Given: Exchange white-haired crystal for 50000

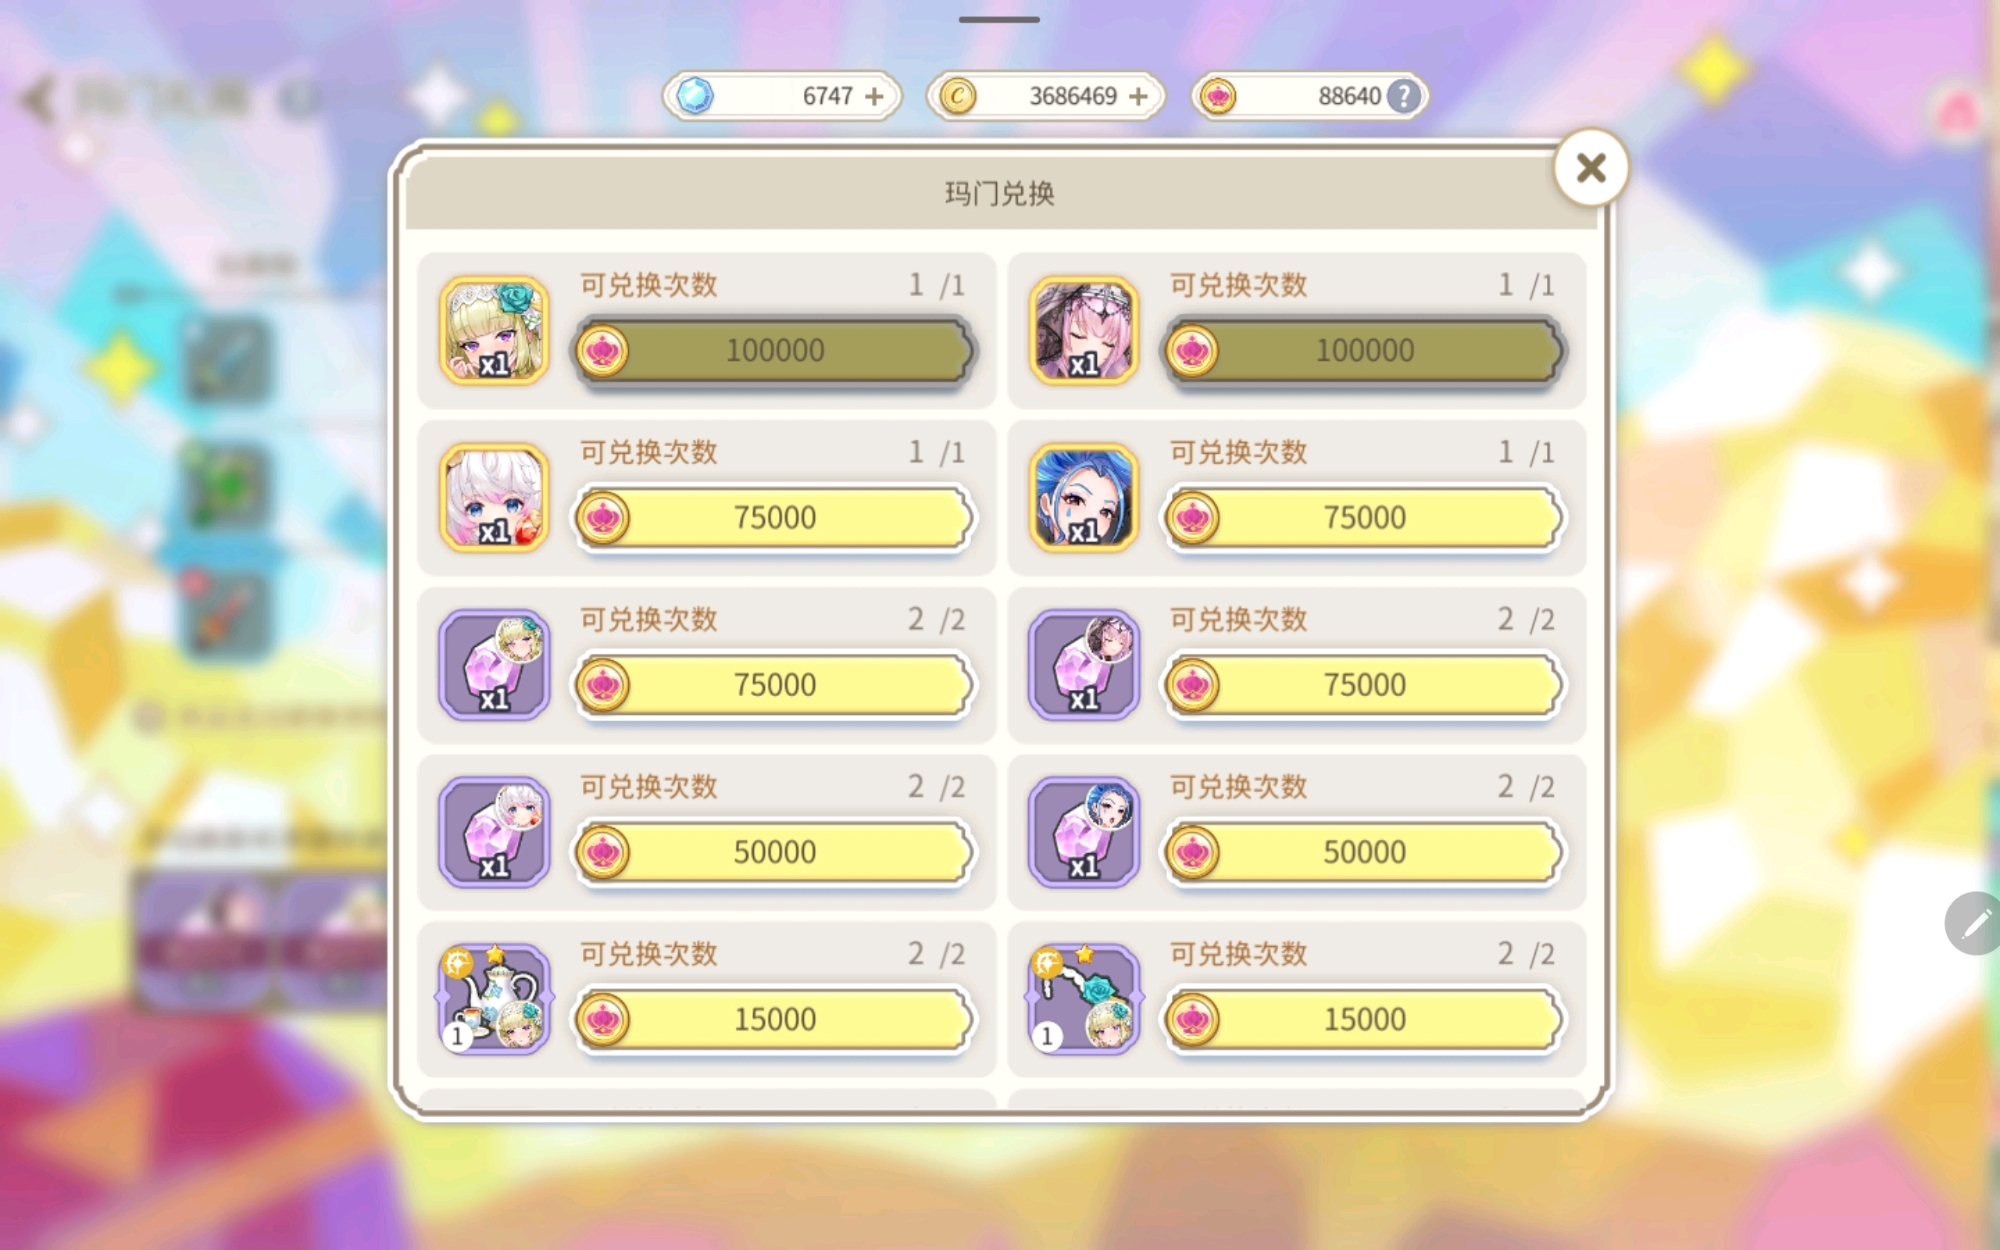Looking at the screenshot, I should tap(773, 852).
